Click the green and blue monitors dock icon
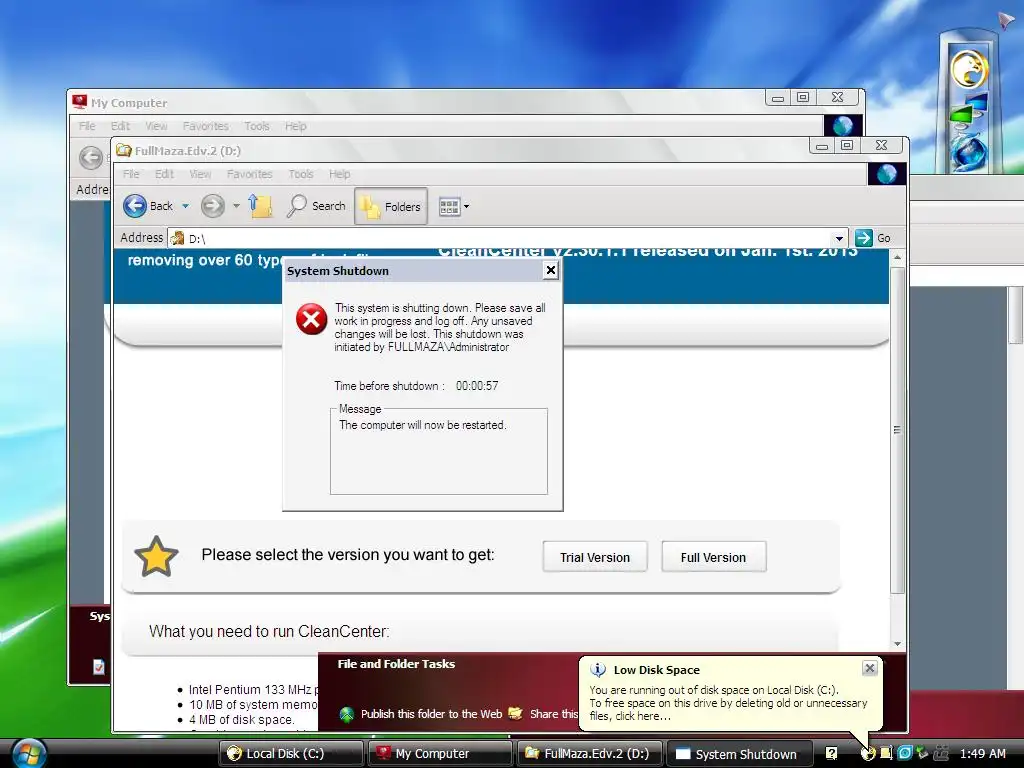The height and width of the screenshot is (768, 1024). 968,110
